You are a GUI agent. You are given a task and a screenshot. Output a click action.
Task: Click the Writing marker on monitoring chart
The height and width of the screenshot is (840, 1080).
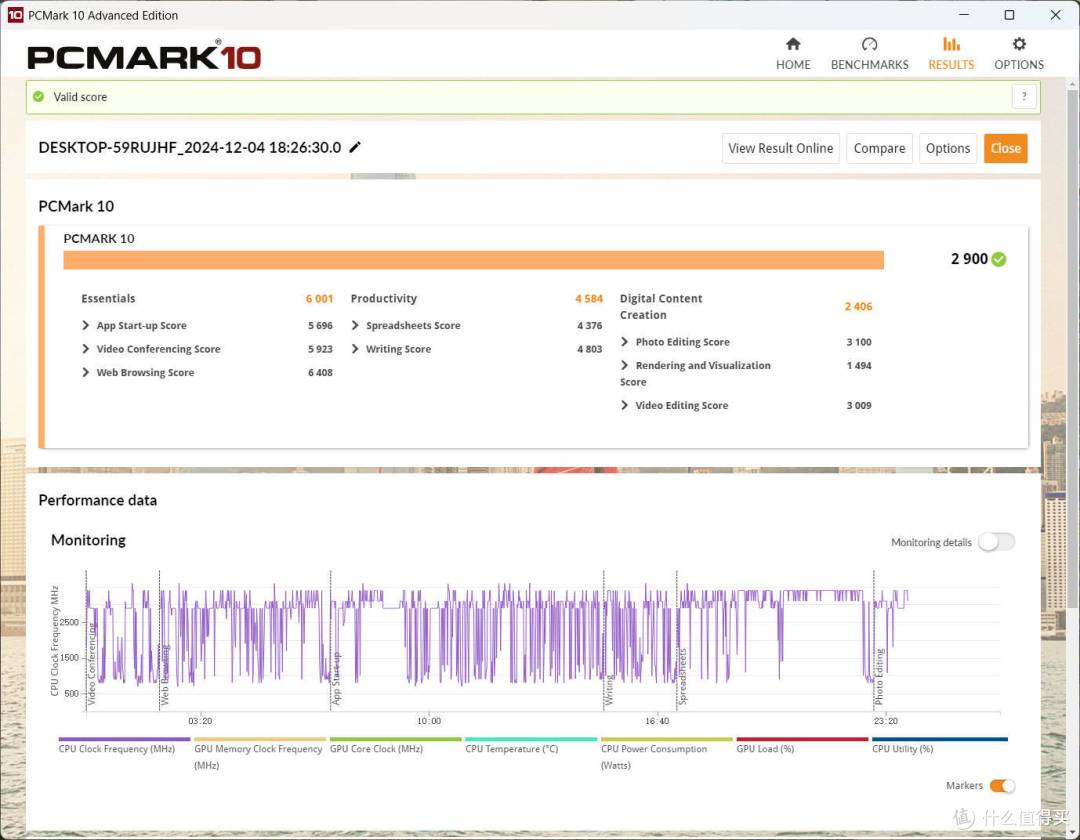(608, 690)
